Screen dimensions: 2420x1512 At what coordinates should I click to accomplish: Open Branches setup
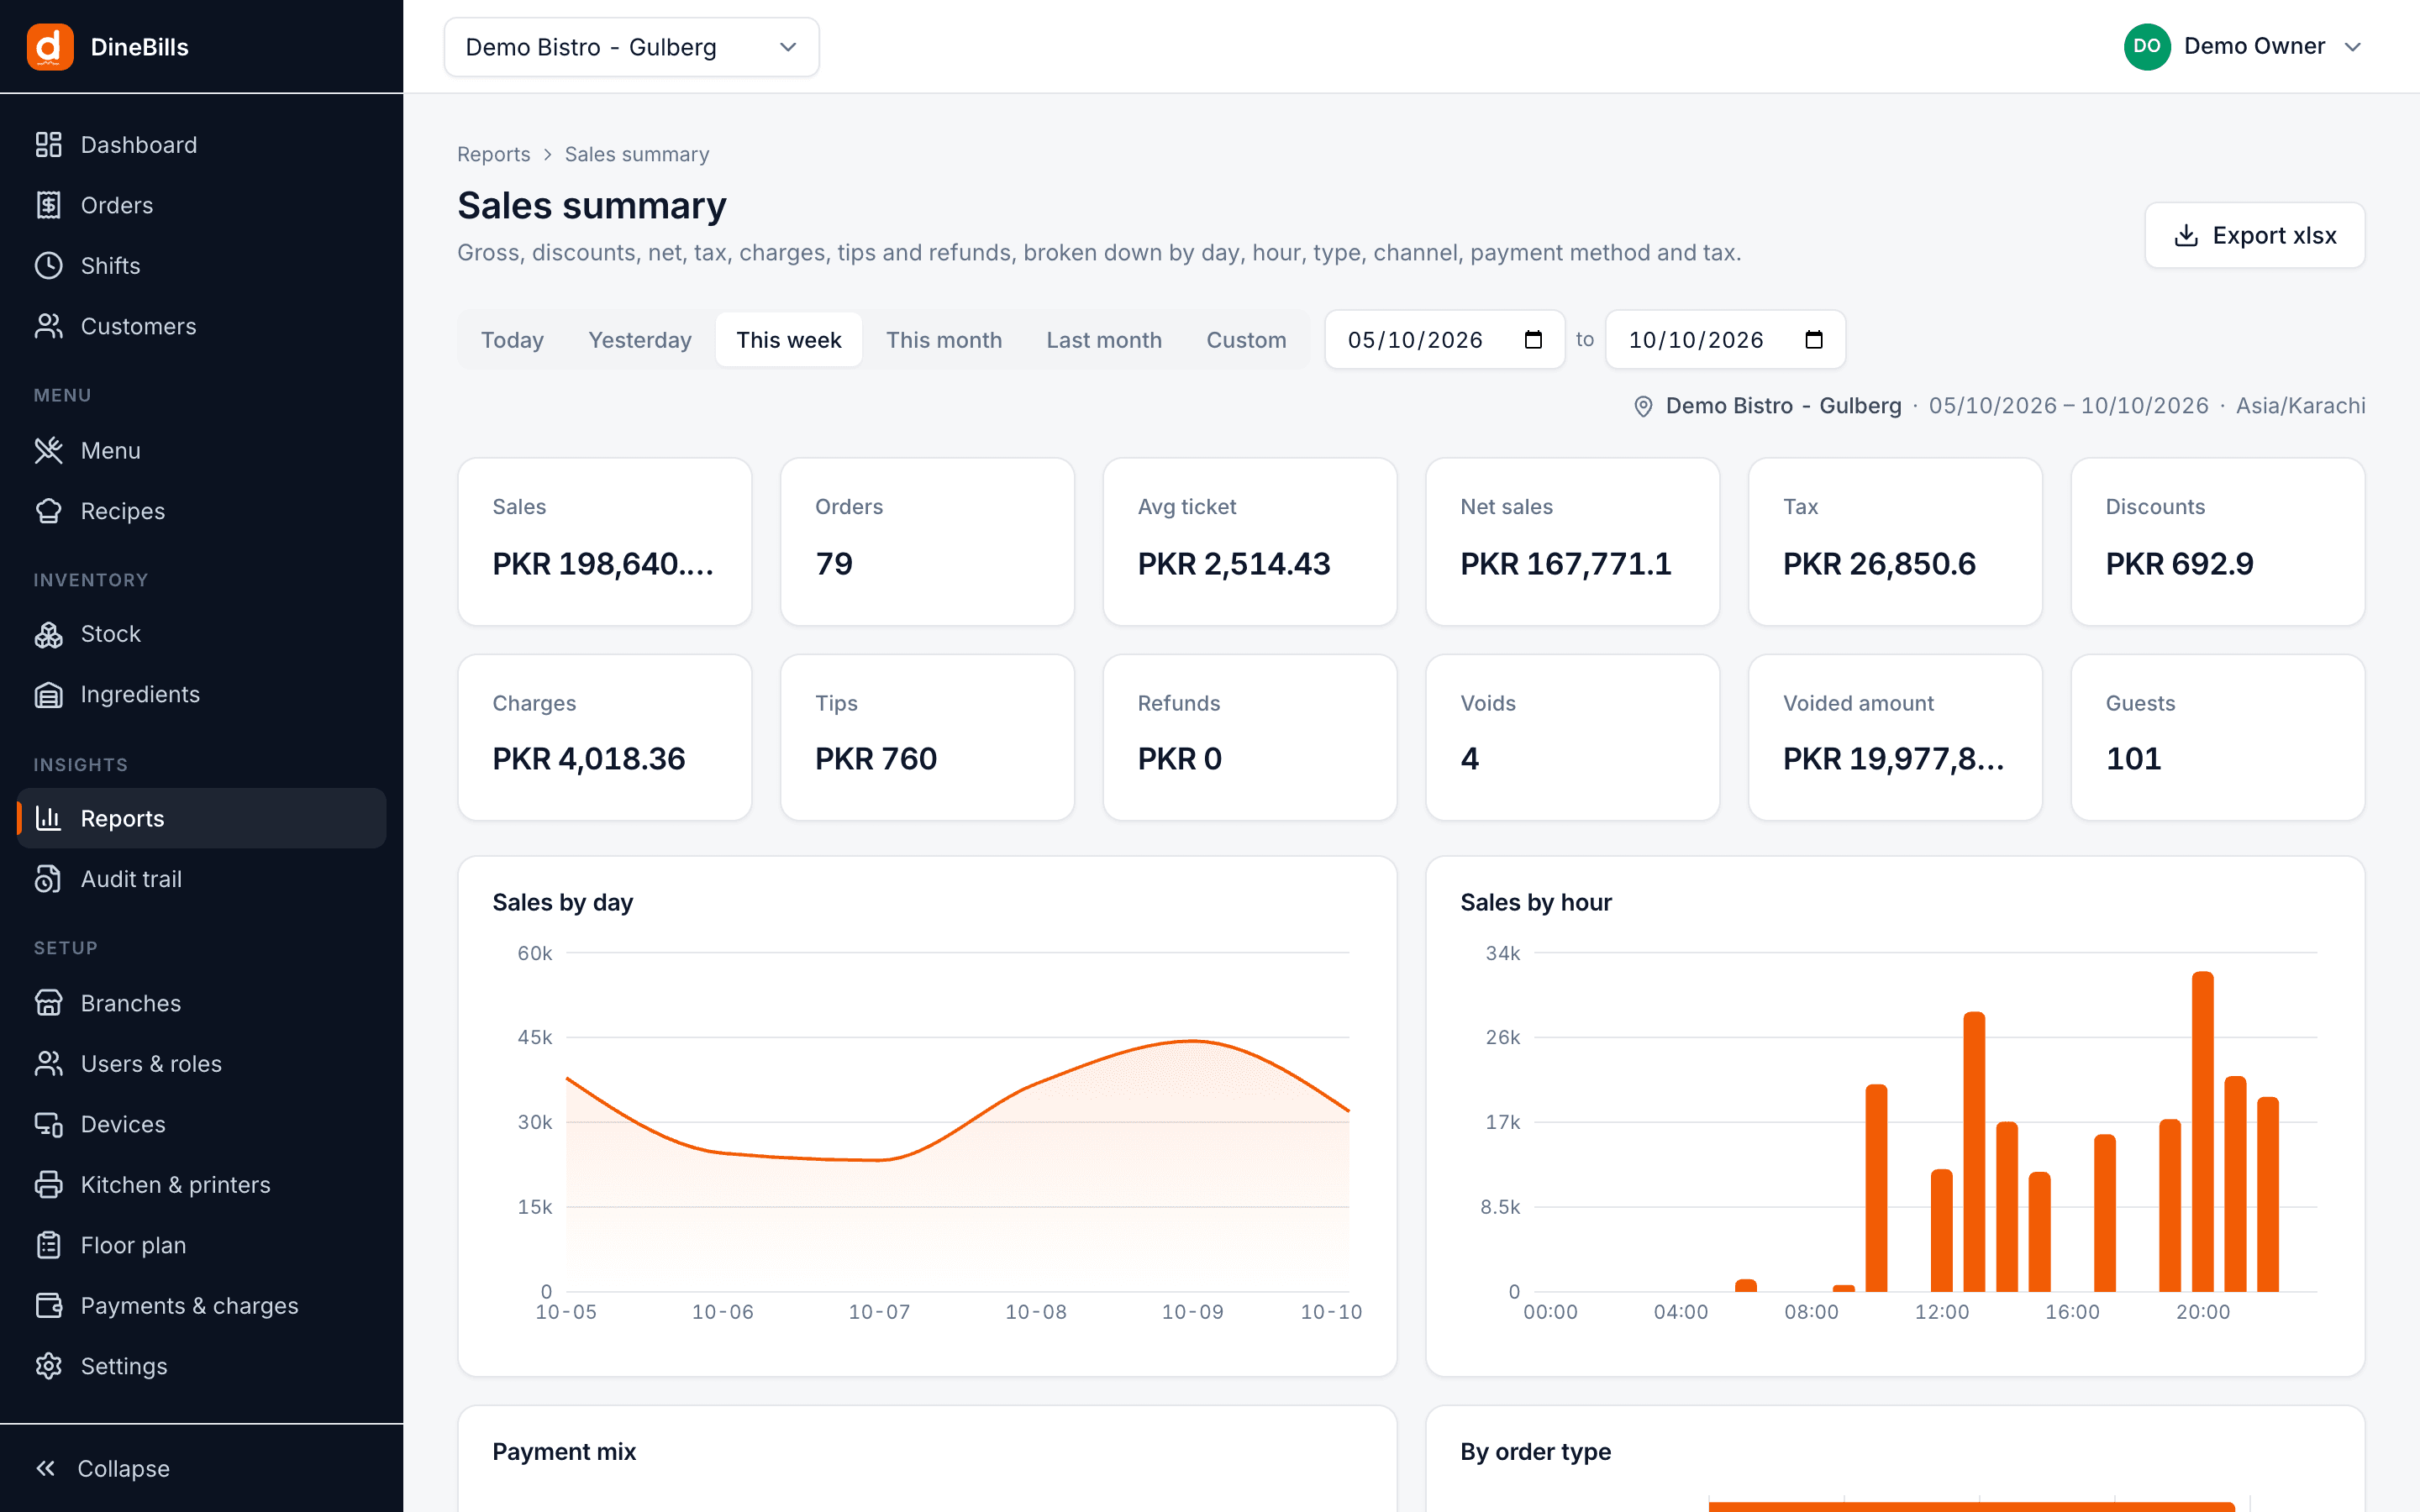tap(201, 1003)
